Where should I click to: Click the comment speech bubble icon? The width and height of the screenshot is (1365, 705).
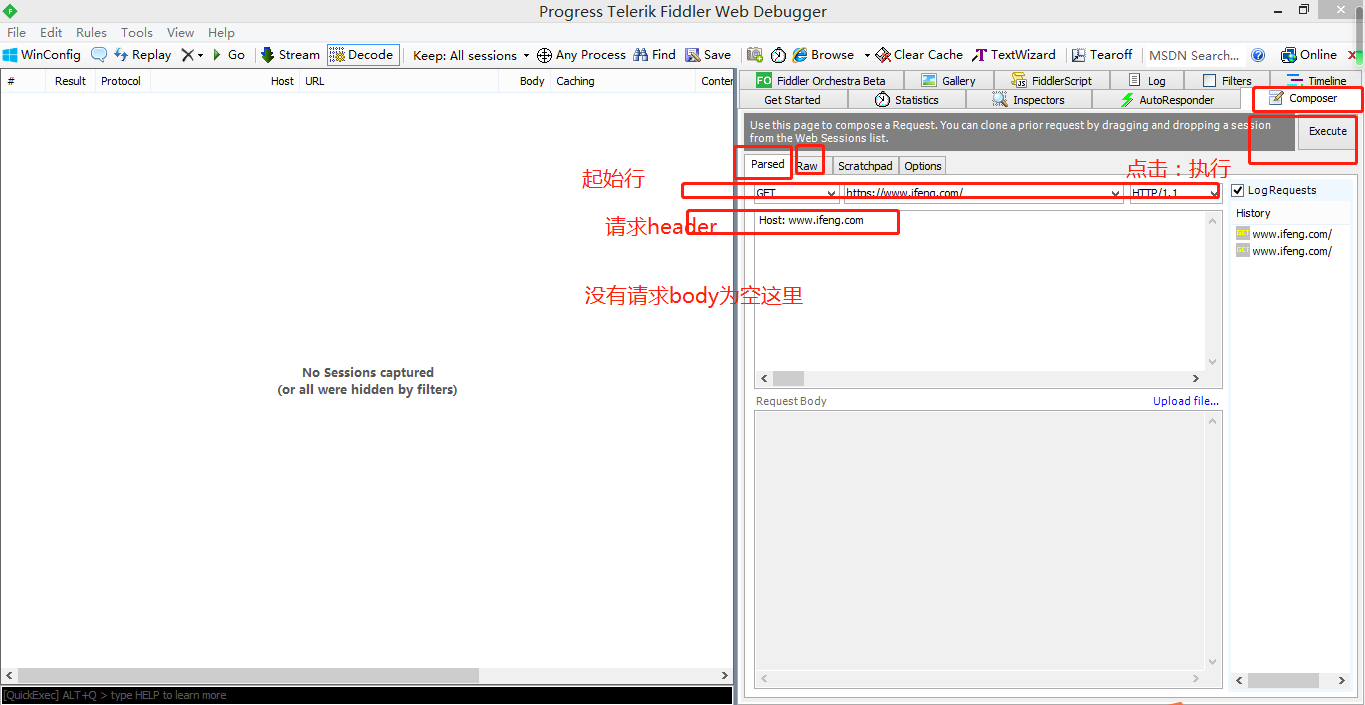(x=99, y=55)
